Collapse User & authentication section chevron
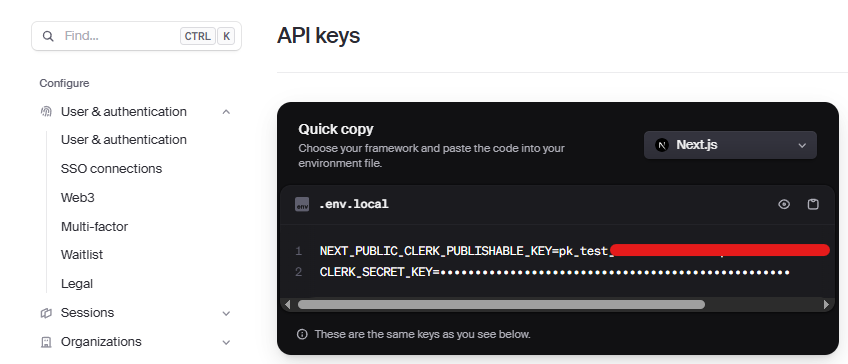Image resolution: width=848 pixels, height=364 pixels. click(227, 112)
